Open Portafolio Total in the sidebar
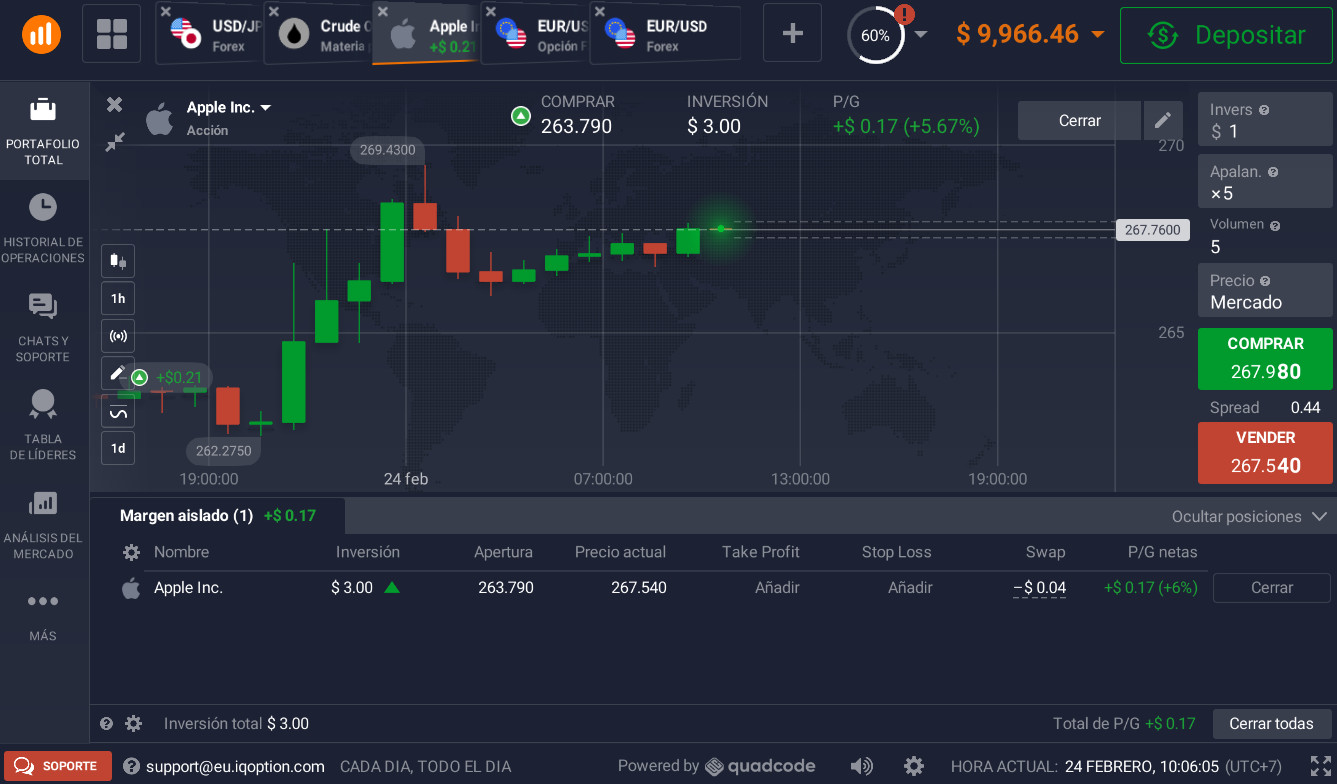The image size is (1337, 784). coord(44,131)
